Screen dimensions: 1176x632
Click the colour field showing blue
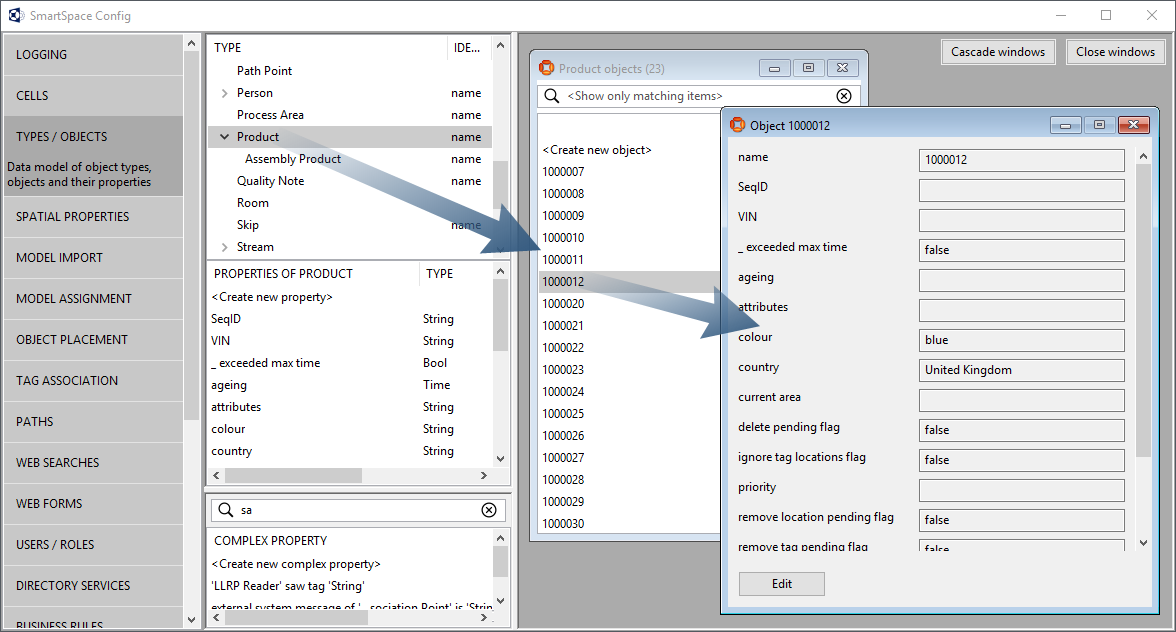[1022, 340]
